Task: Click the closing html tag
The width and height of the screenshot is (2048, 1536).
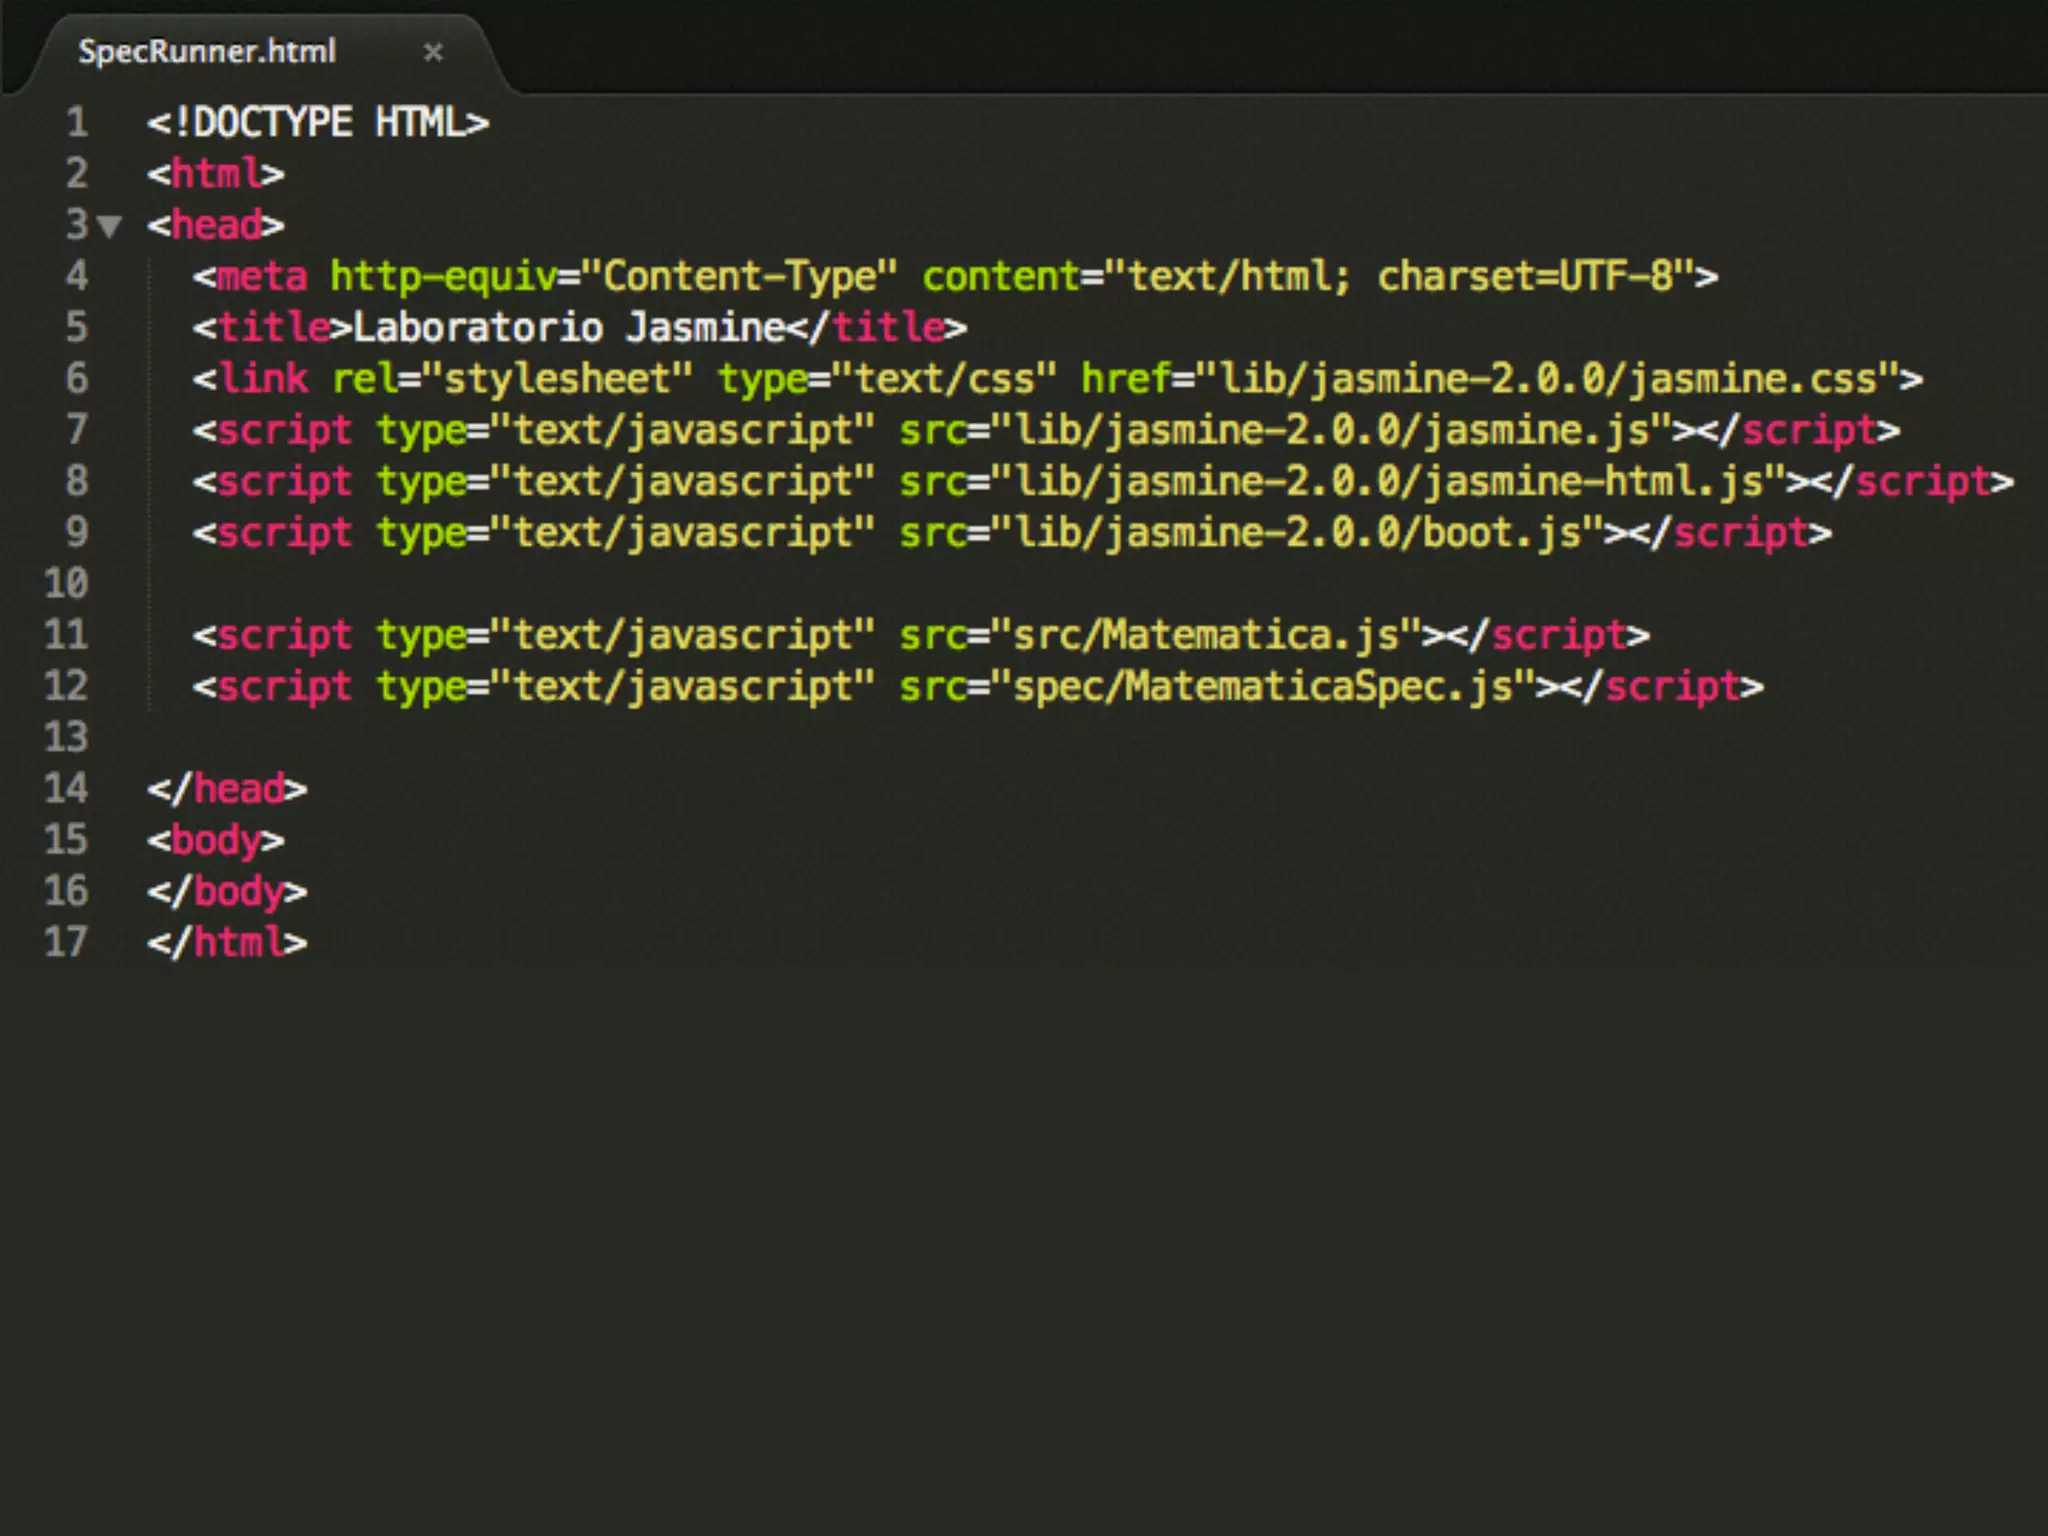Action: (227, 942)
